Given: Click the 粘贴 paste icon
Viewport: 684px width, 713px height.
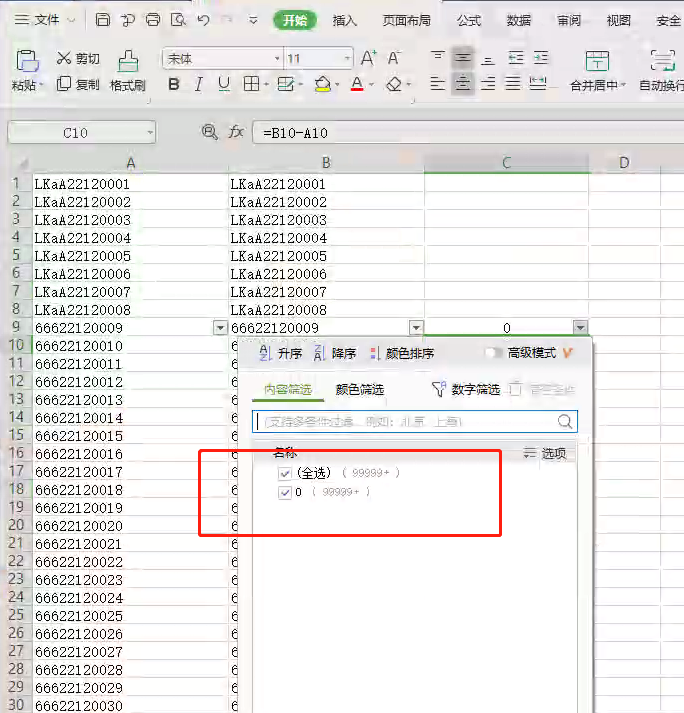Looking at the screenshot, I should pos(27,60).
